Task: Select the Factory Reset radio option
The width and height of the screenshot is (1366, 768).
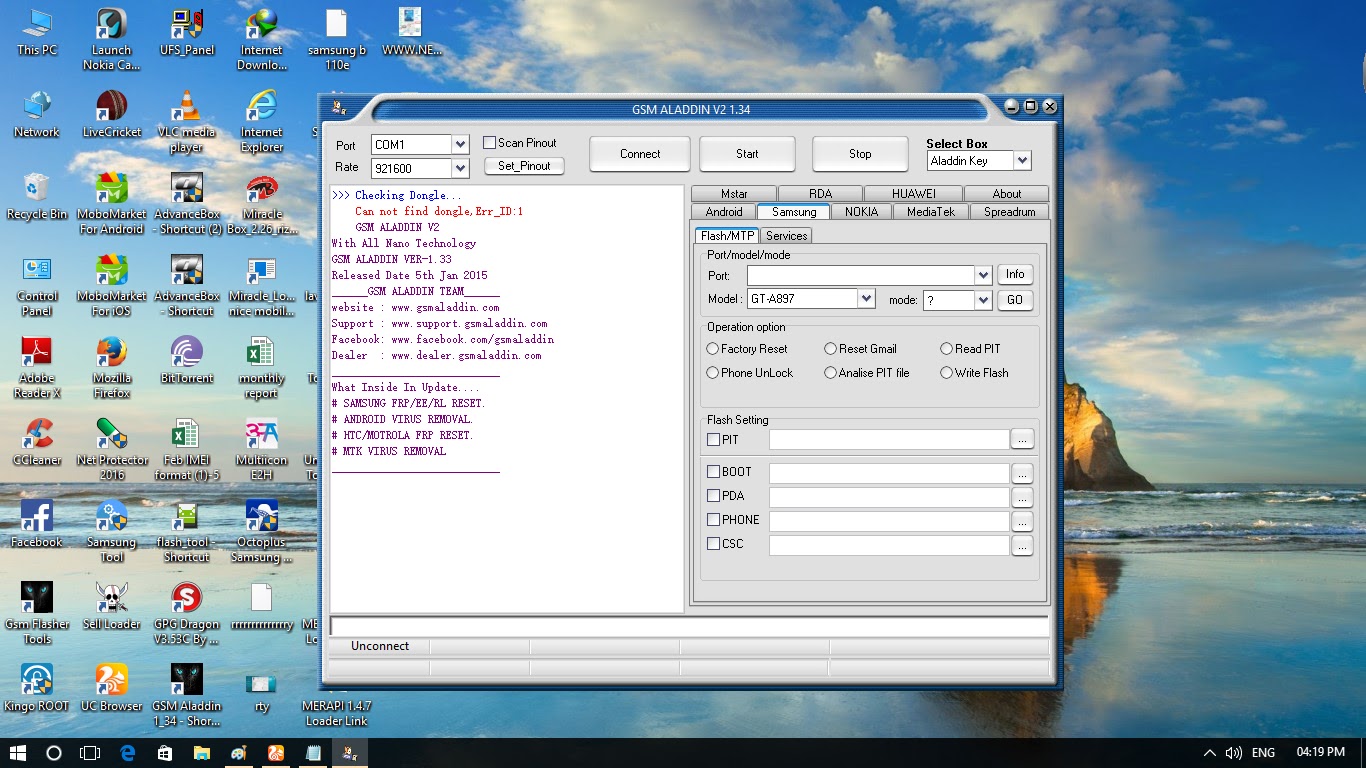Action: coord(713,349)
